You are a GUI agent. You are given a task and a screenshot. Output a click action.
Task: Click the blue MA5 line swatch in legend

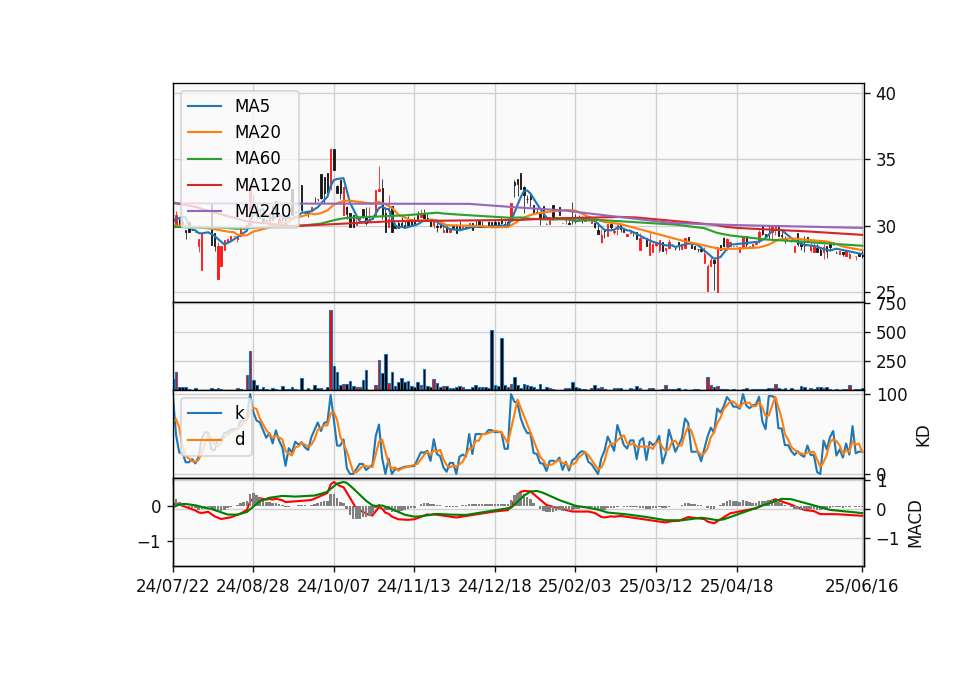click(204, 107)
